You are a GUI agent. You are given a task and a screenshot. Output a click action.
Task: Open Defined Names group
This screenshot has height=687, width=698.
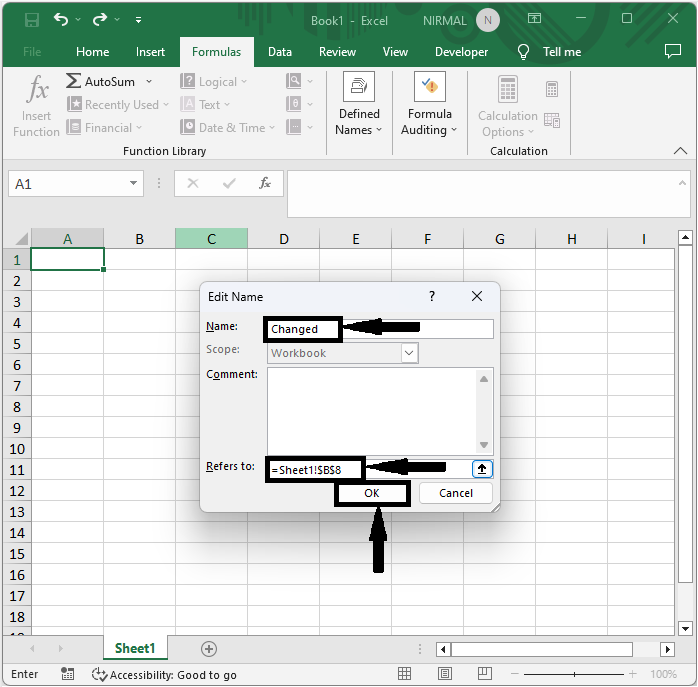359,105
